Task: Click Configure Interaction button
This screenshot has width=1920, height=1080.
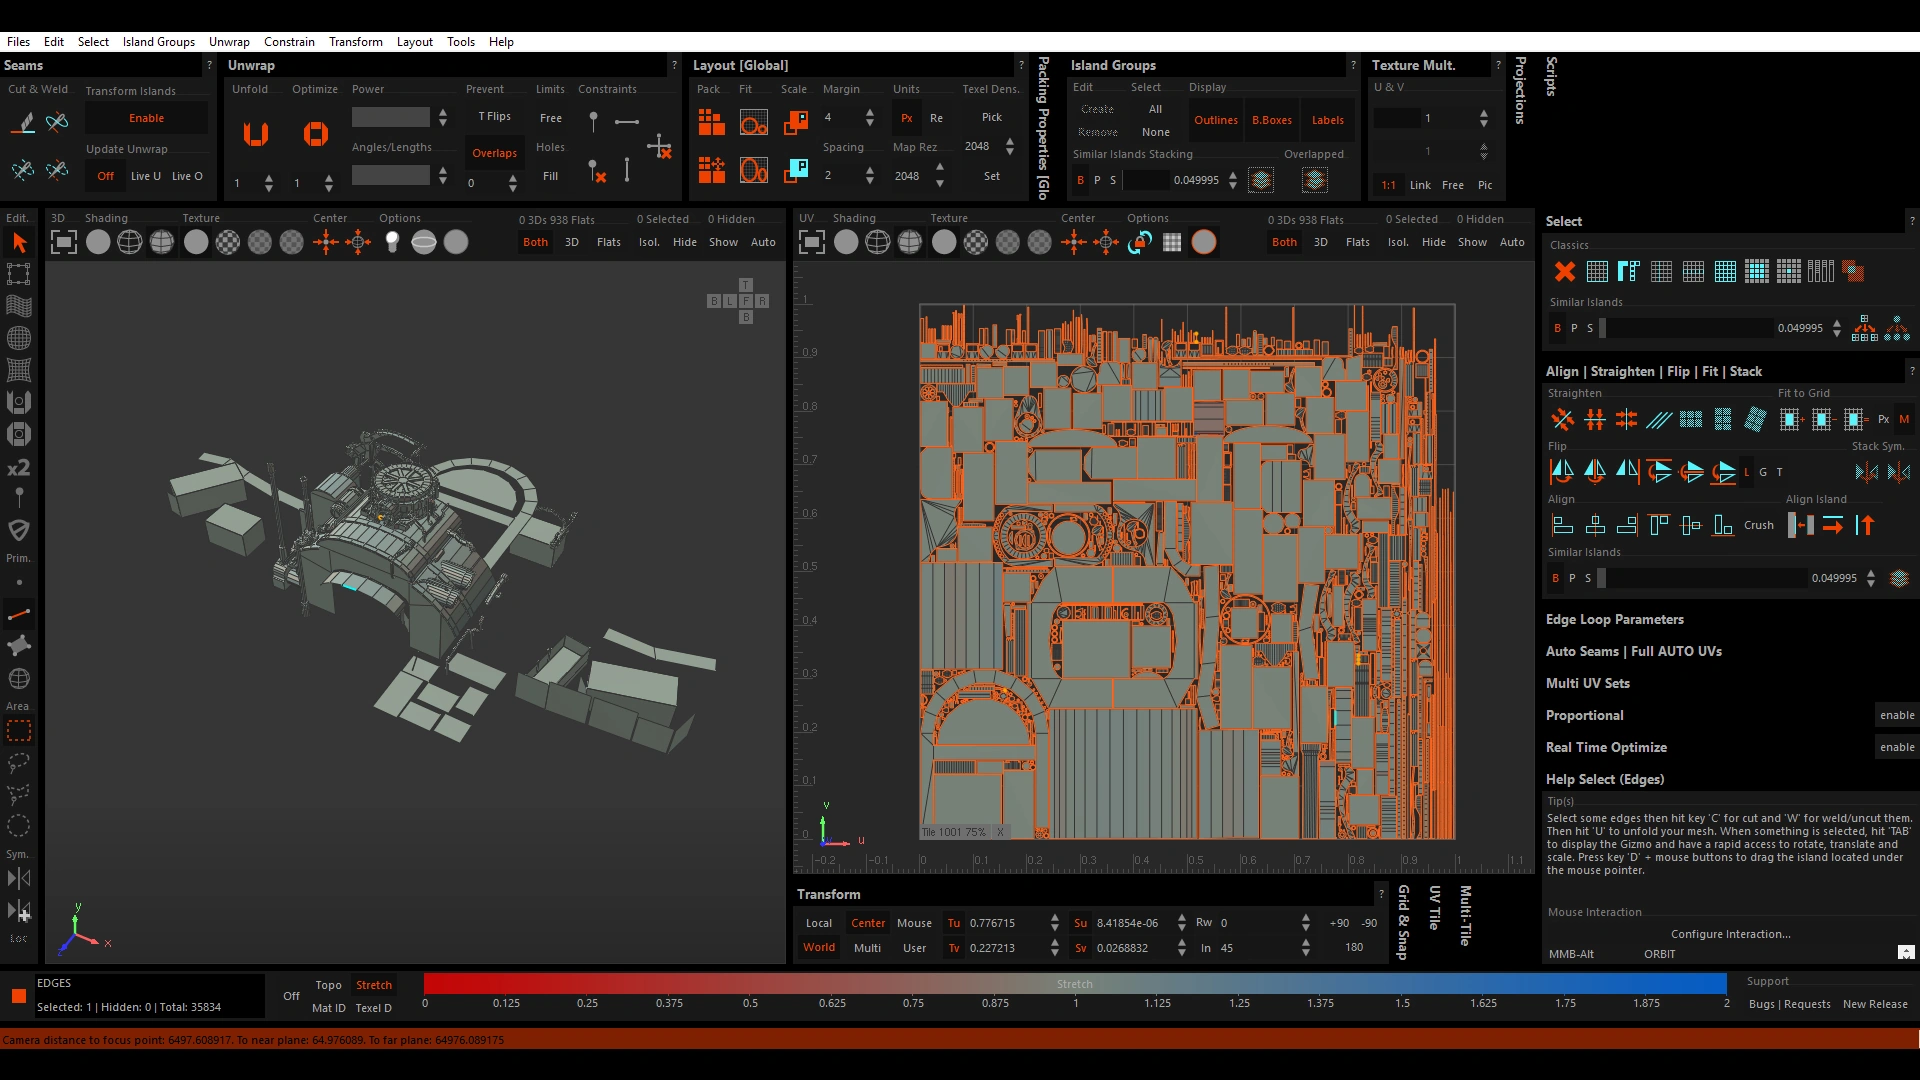Action: [x=1730, y=934]
